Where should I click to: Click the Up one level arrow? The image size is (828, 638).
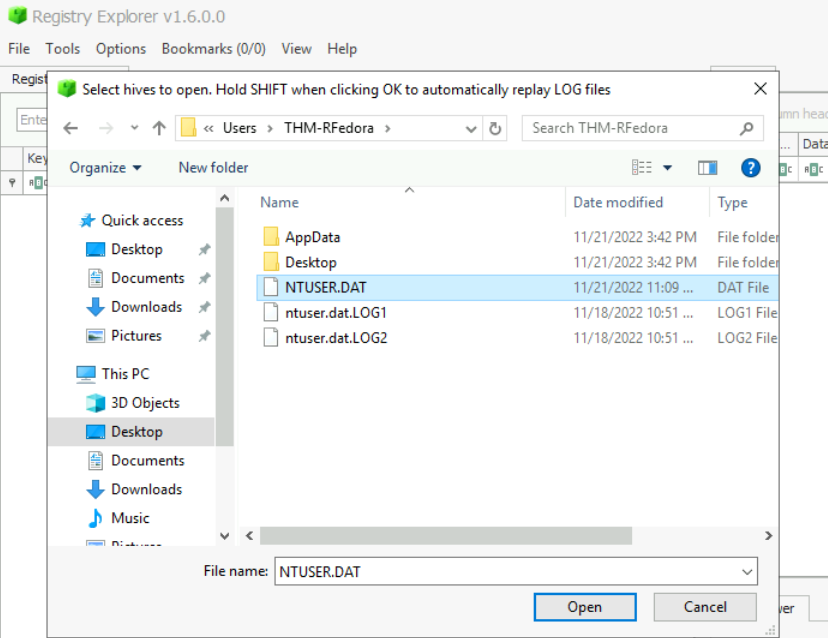click(159, 128)
